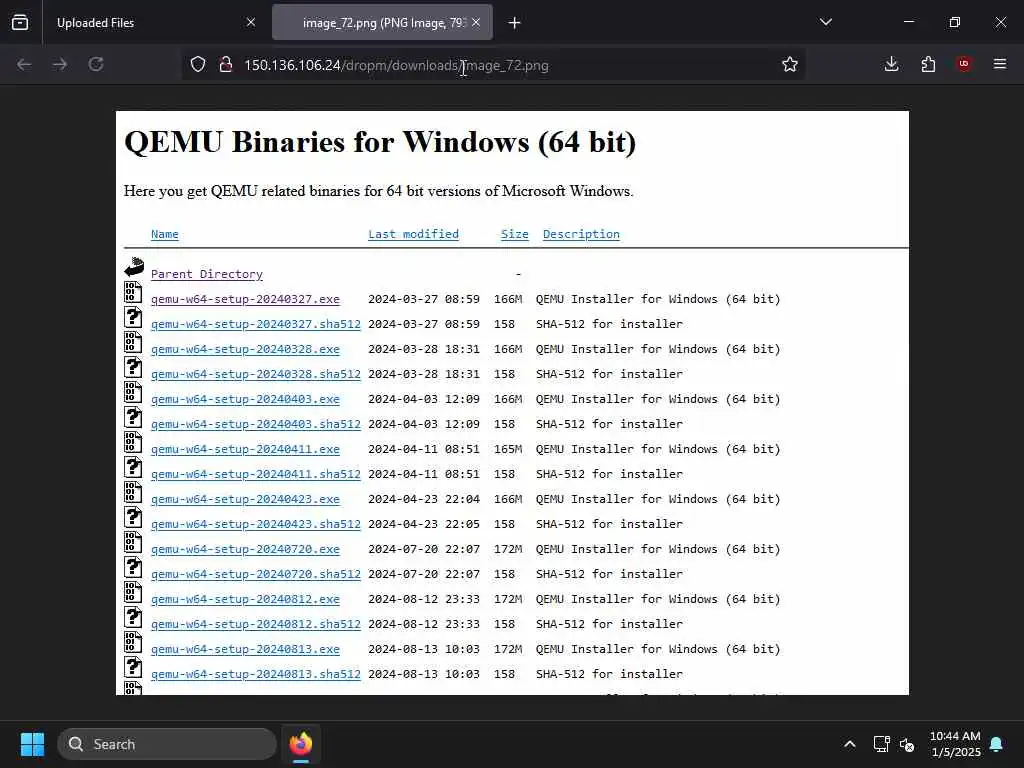This screenshot has width=1024, height=768.
Task: Click binary file icon for 20240403.exe
Action: pyautogui.click(x=133, y=392)
